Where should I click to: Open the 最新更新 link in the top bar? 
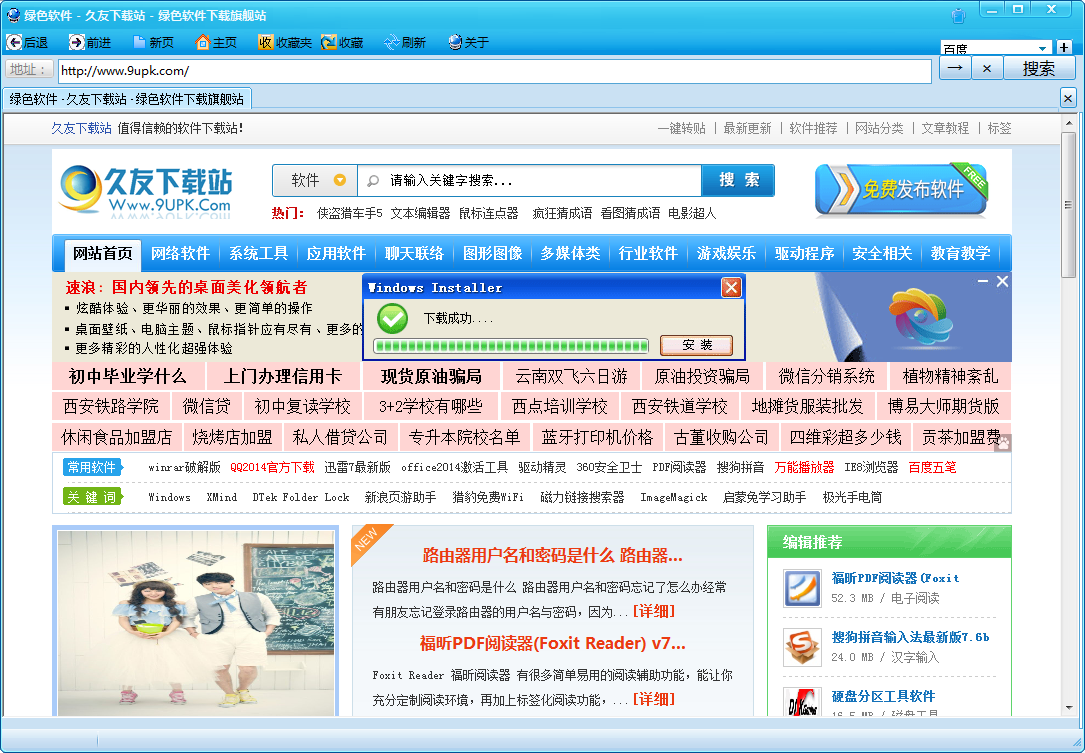pos(747,128)
